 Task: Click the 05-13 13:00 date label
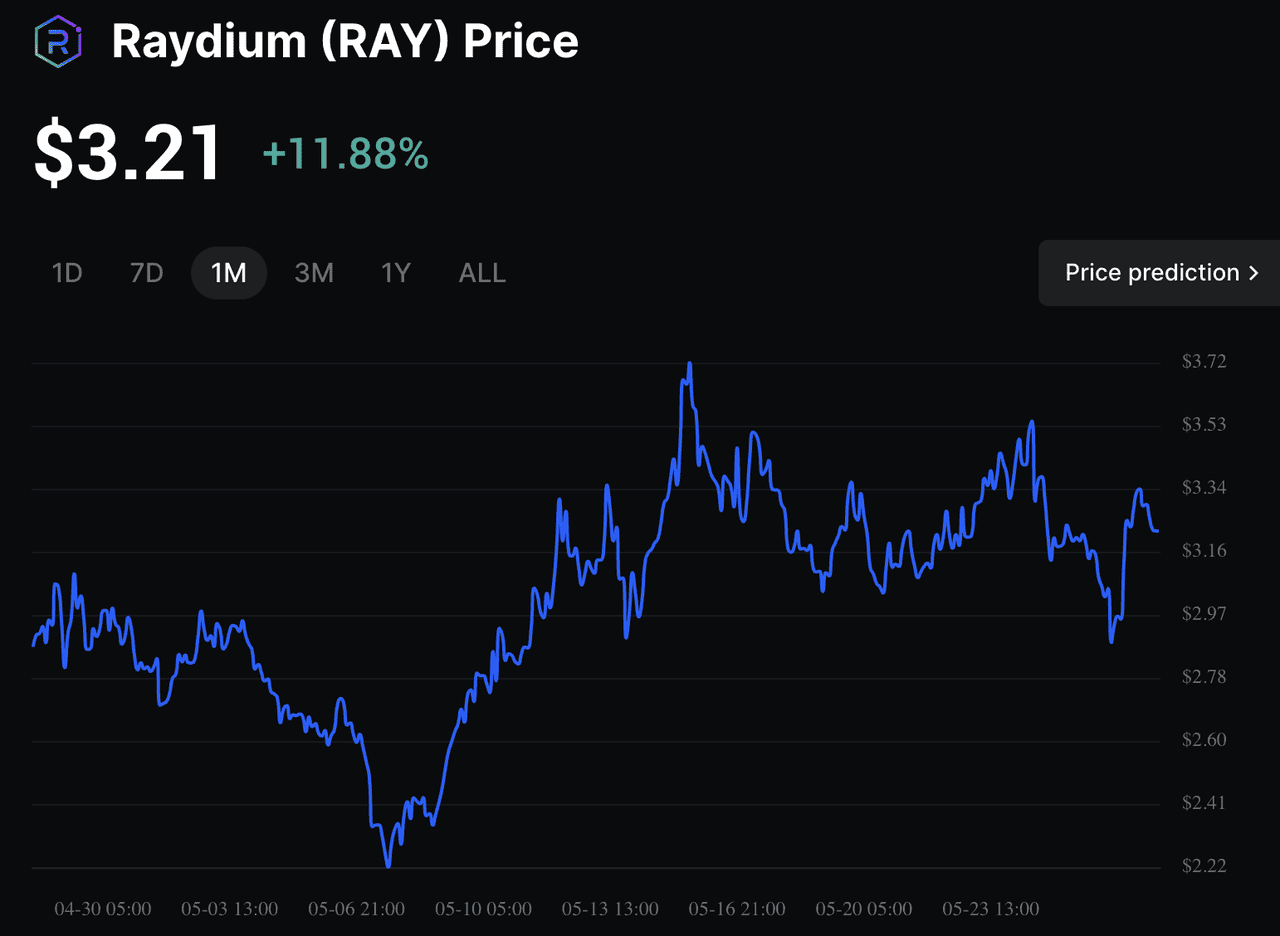click(x=610, y=909)
